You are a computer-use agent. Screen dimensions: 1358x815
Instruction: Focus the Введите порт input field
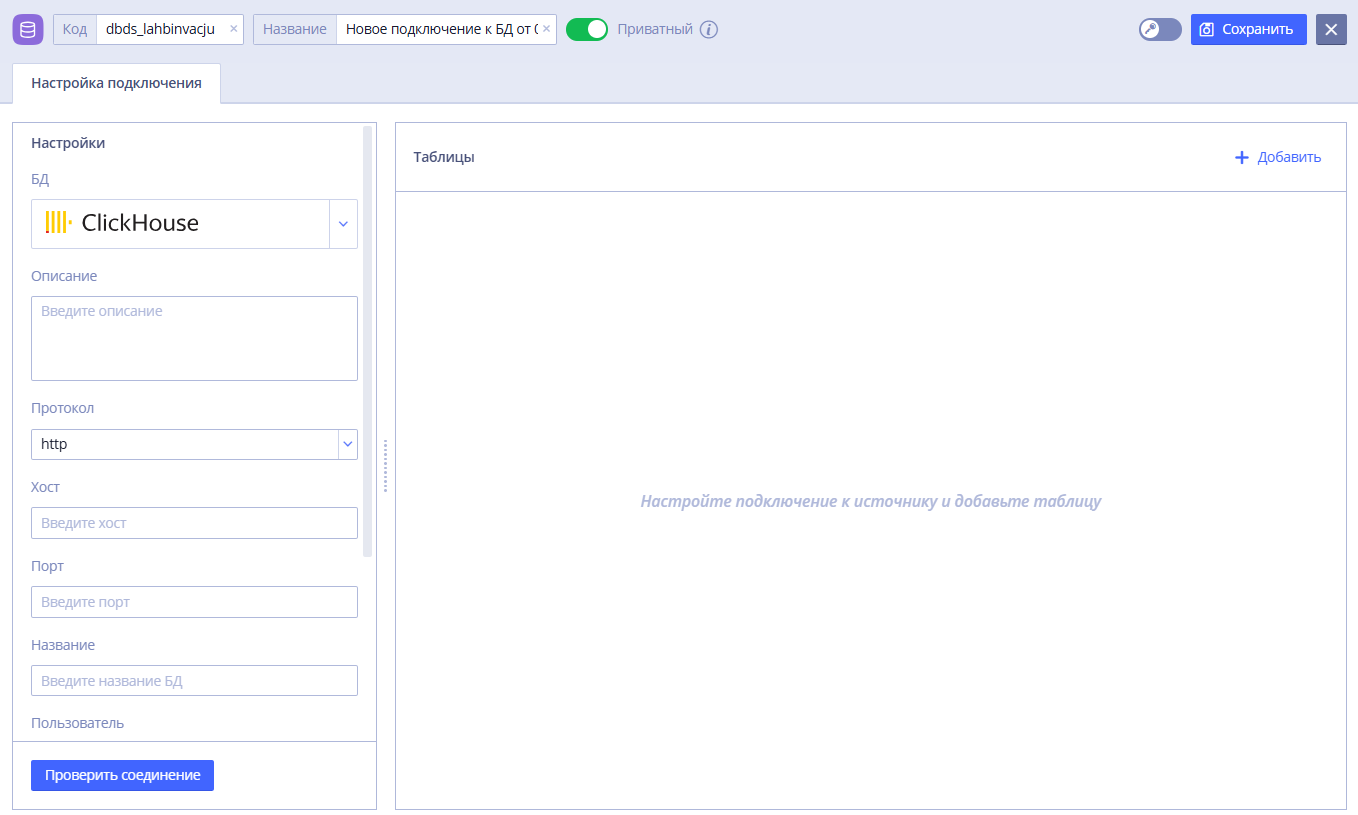[194, 602]
